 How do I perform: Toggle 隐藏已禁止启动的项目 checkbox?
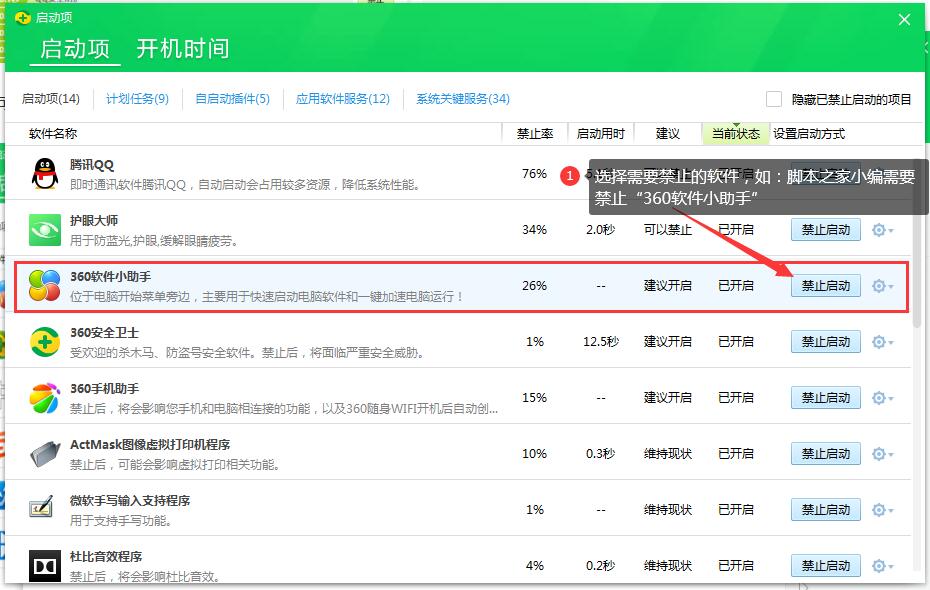click(x=774, y=99)
